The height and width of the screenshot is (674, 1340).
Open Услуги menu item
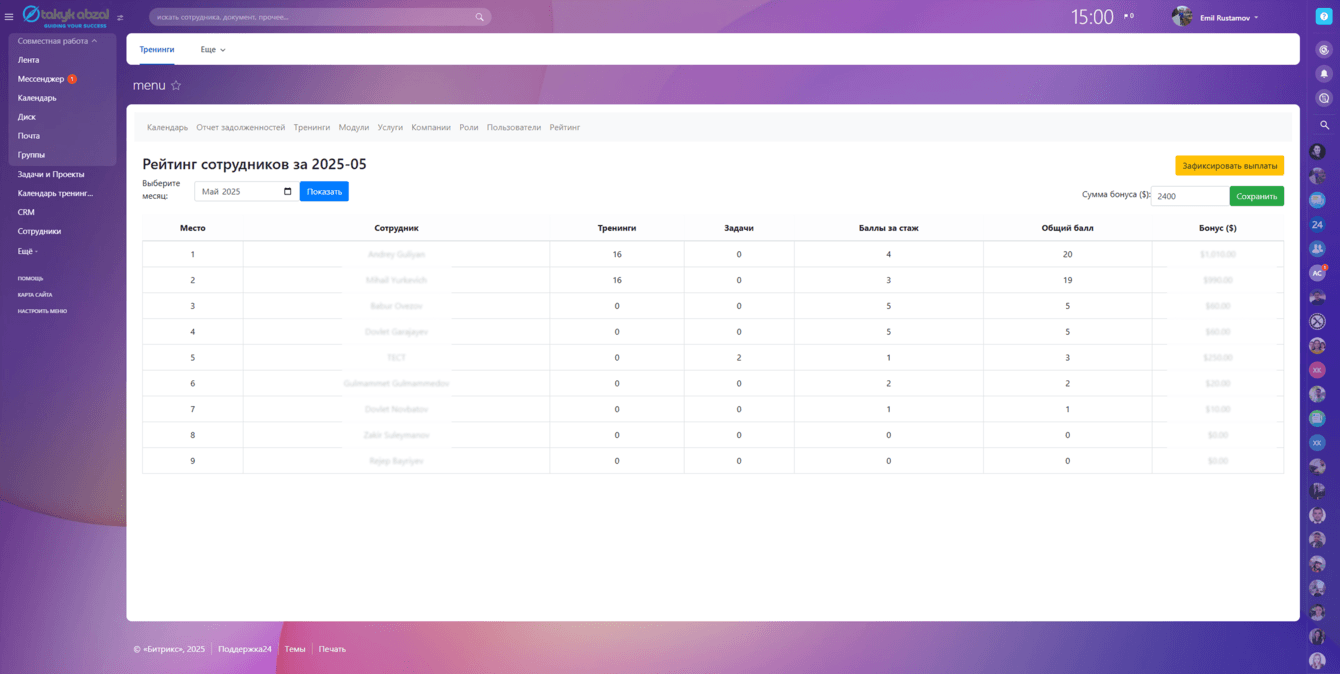[x=390, y=128]
